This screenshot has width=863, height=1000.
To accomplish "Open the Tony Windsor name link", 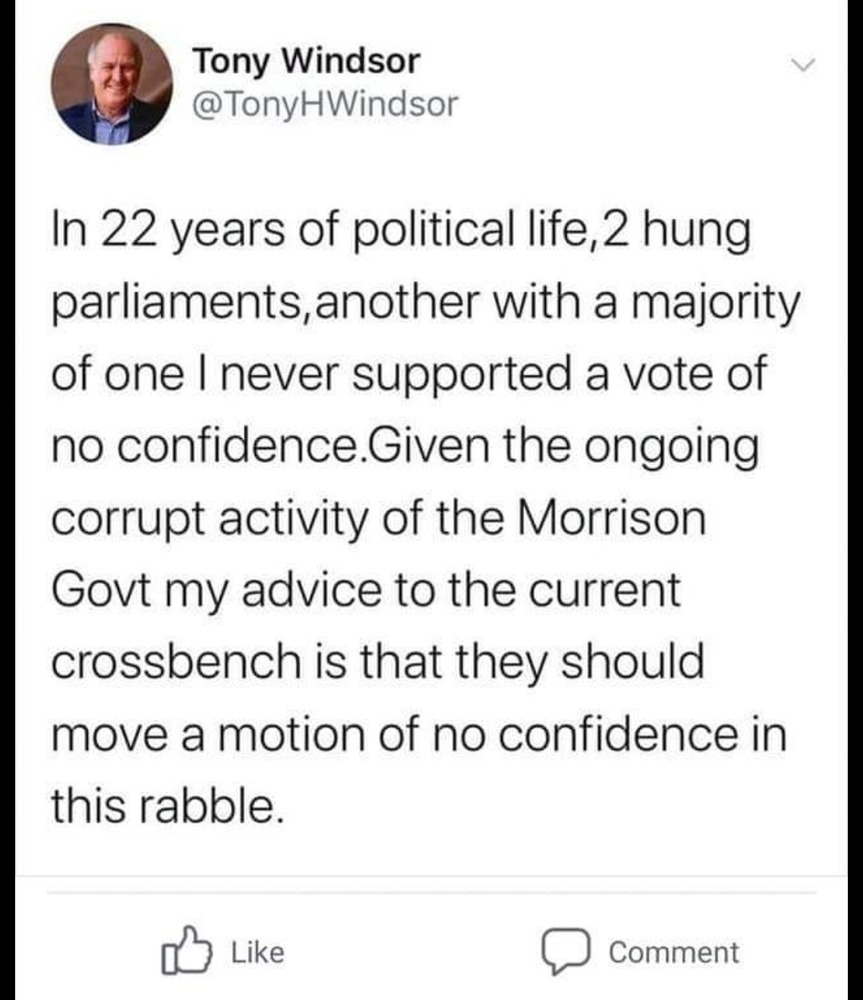I will pyautogui.click(x=306, y=61).
